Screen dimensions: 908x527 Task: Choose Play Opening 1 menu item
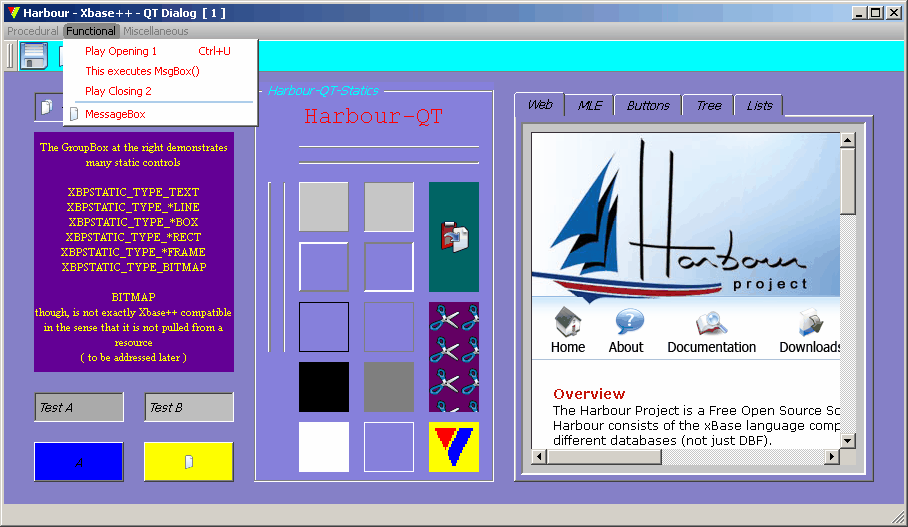[160, 51]
